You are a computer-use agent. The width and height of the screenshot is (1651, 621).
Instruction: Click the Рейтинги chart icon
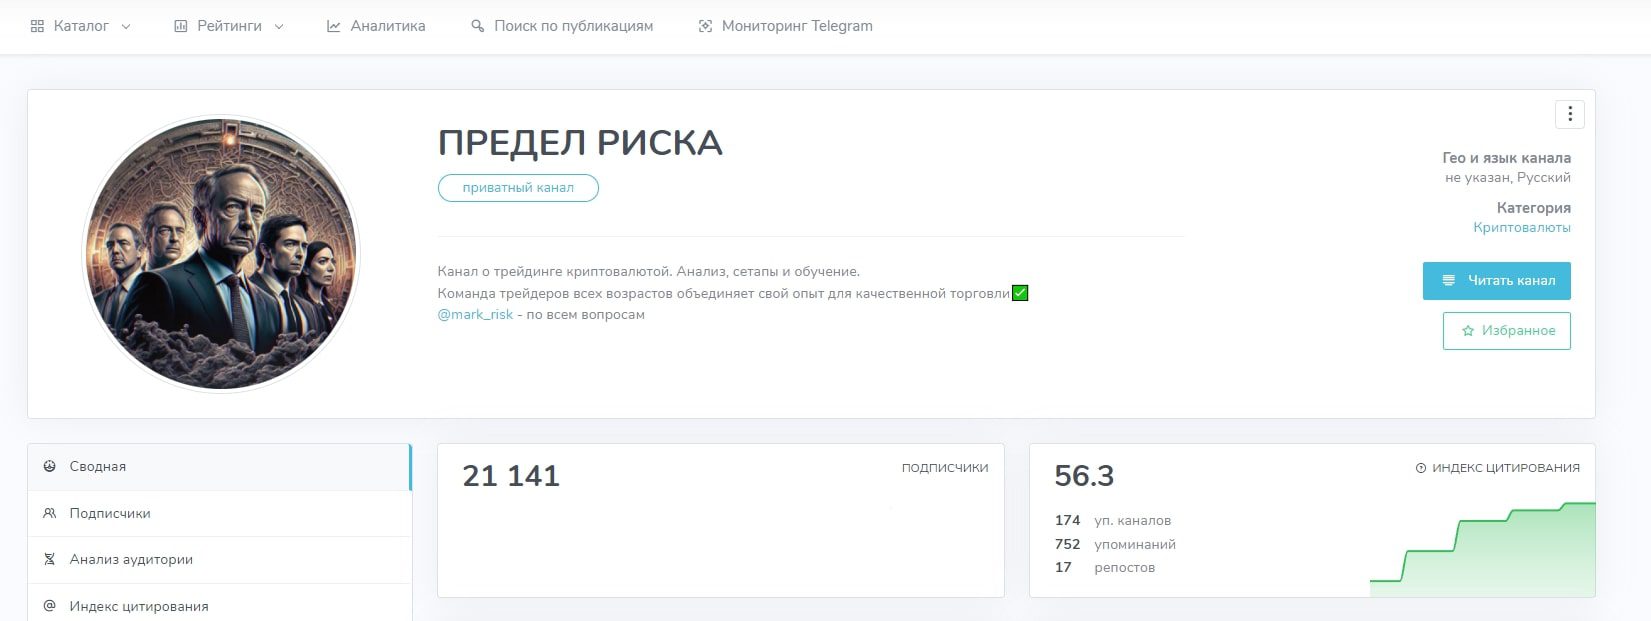click(x=181, y=27)
